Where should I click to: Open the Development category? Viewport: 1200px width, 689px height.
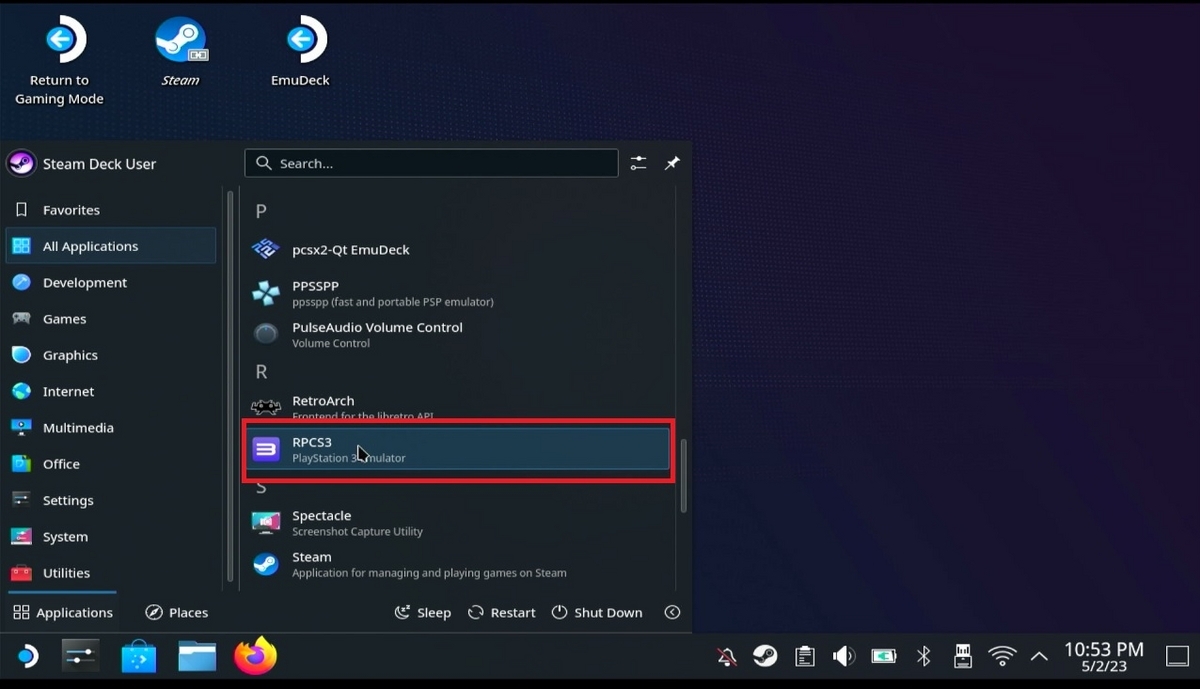(110, 283)
